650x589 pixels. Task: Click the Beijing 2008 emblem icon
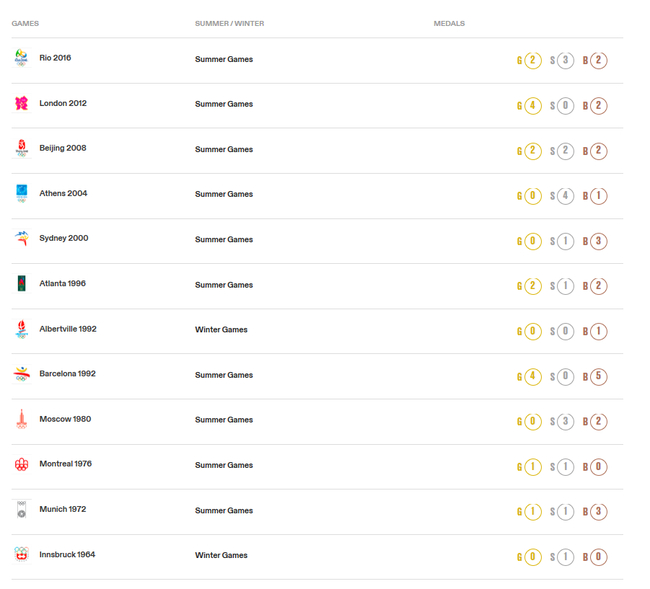tap(21, 149)
